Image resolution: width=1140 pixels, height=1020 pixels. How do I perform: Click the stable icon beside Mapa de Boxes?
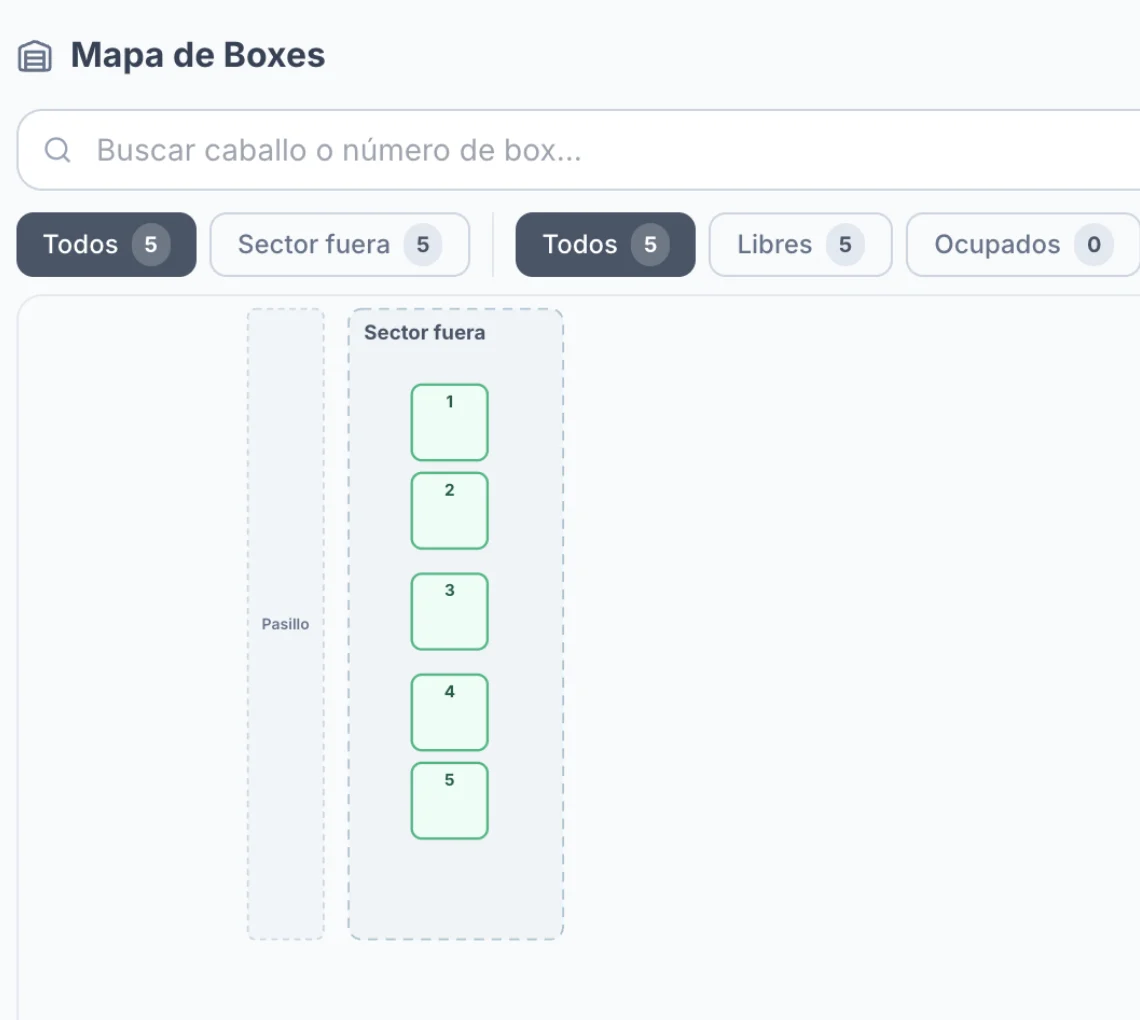[34, 57]
